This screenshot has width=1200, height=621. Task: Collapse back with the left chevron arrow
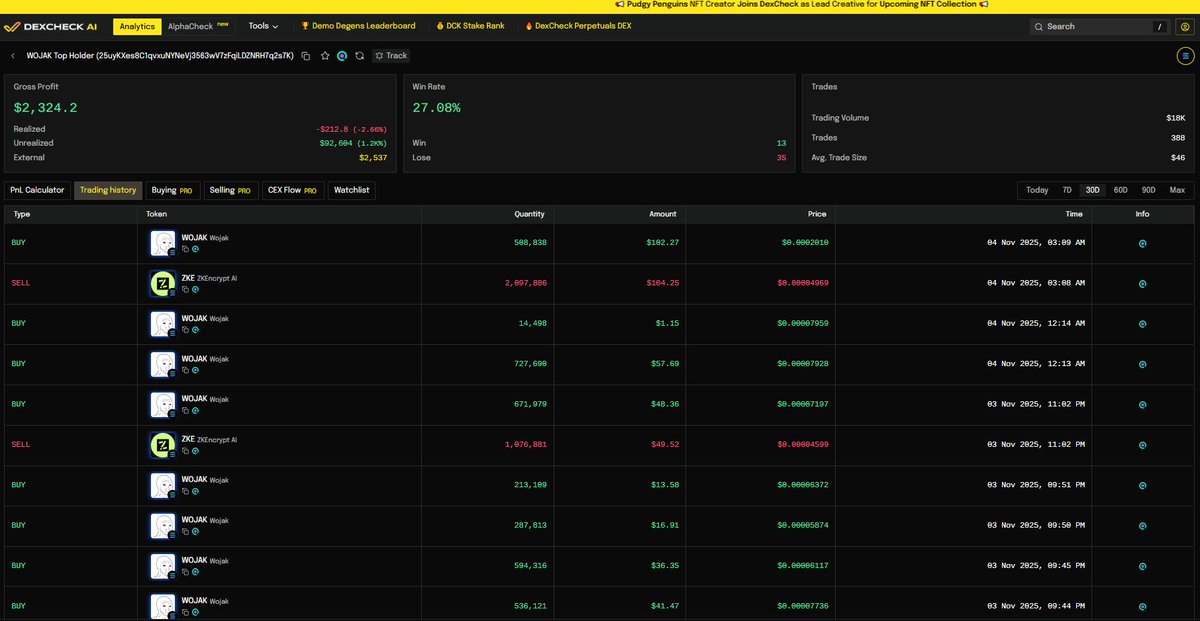[12, 56]
